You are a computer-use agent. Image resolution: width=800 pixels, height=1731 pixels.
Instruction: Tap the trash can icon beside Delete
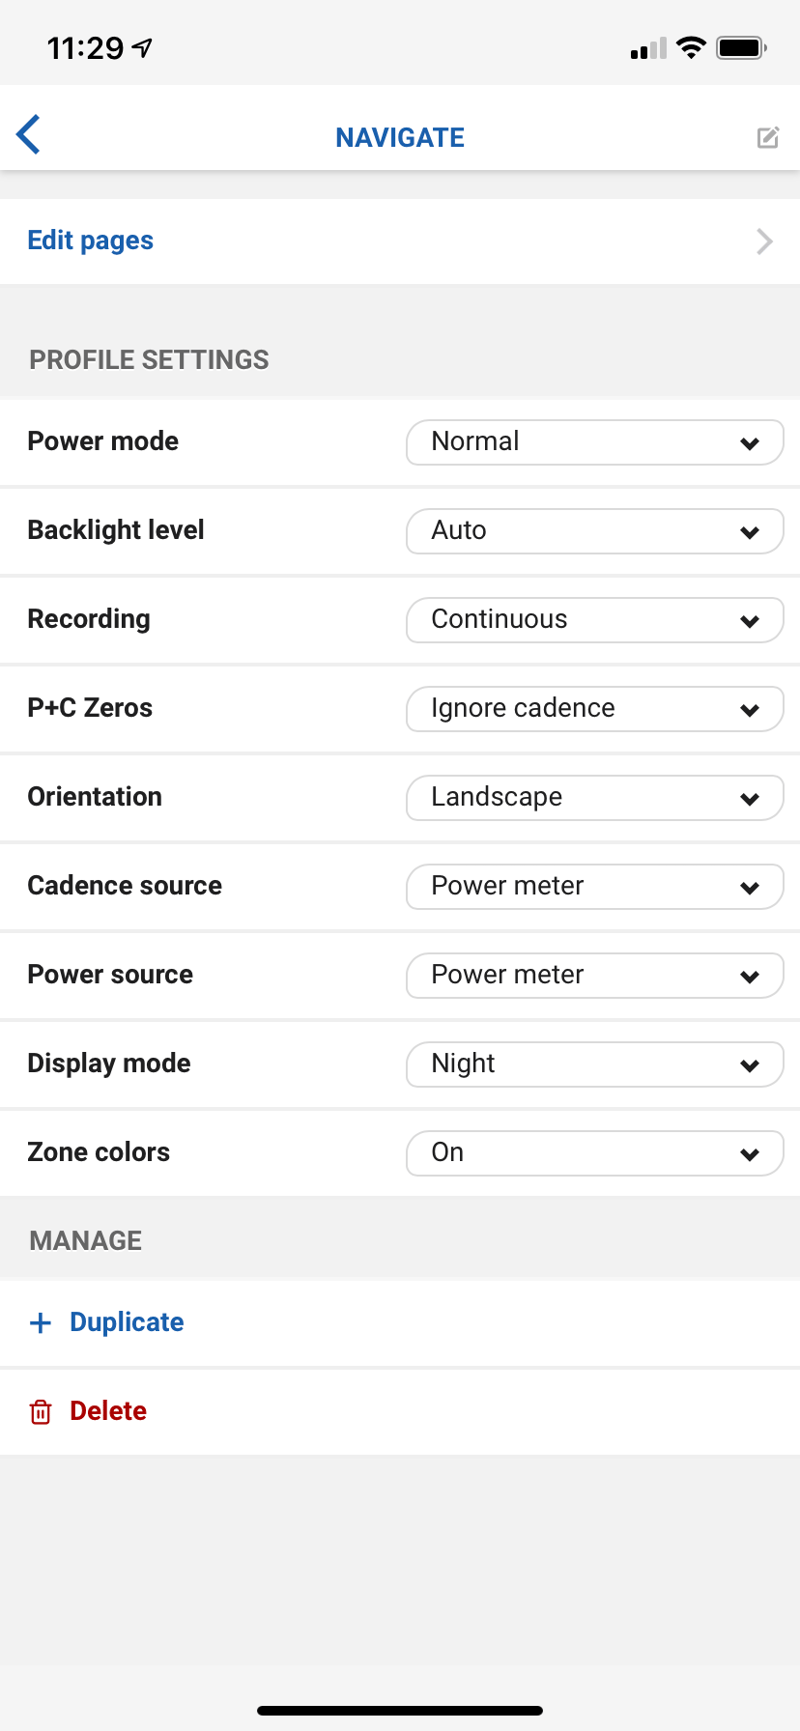click(x=41, y=1412)
